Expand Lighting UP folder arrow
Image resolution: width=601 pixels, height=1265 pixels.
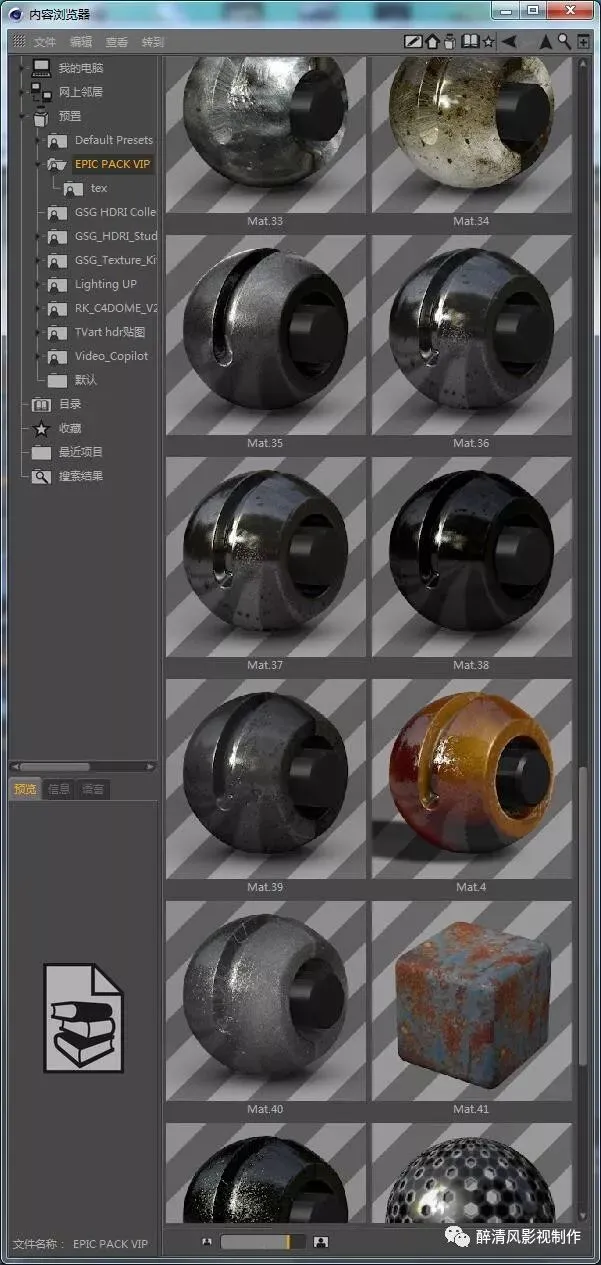[39, 284]
